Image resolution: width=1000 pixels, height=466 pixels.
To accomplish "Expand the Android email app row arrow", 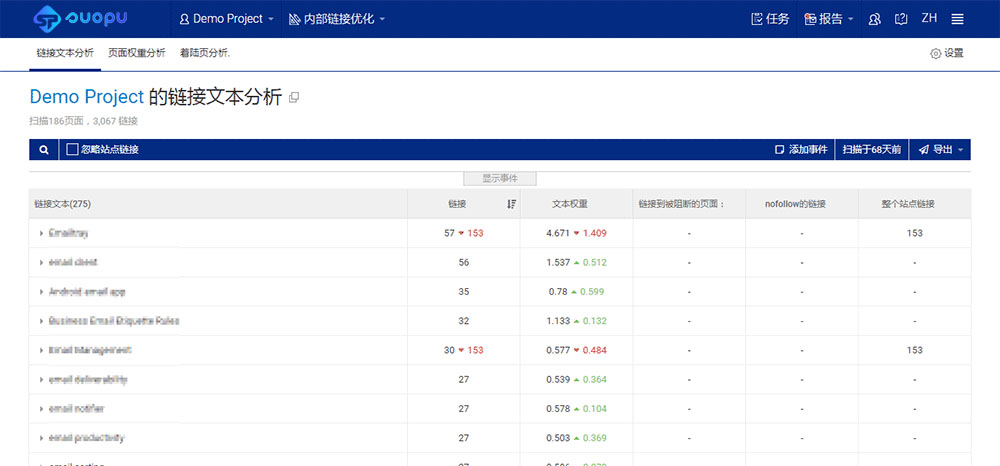I will click(41, 292).
